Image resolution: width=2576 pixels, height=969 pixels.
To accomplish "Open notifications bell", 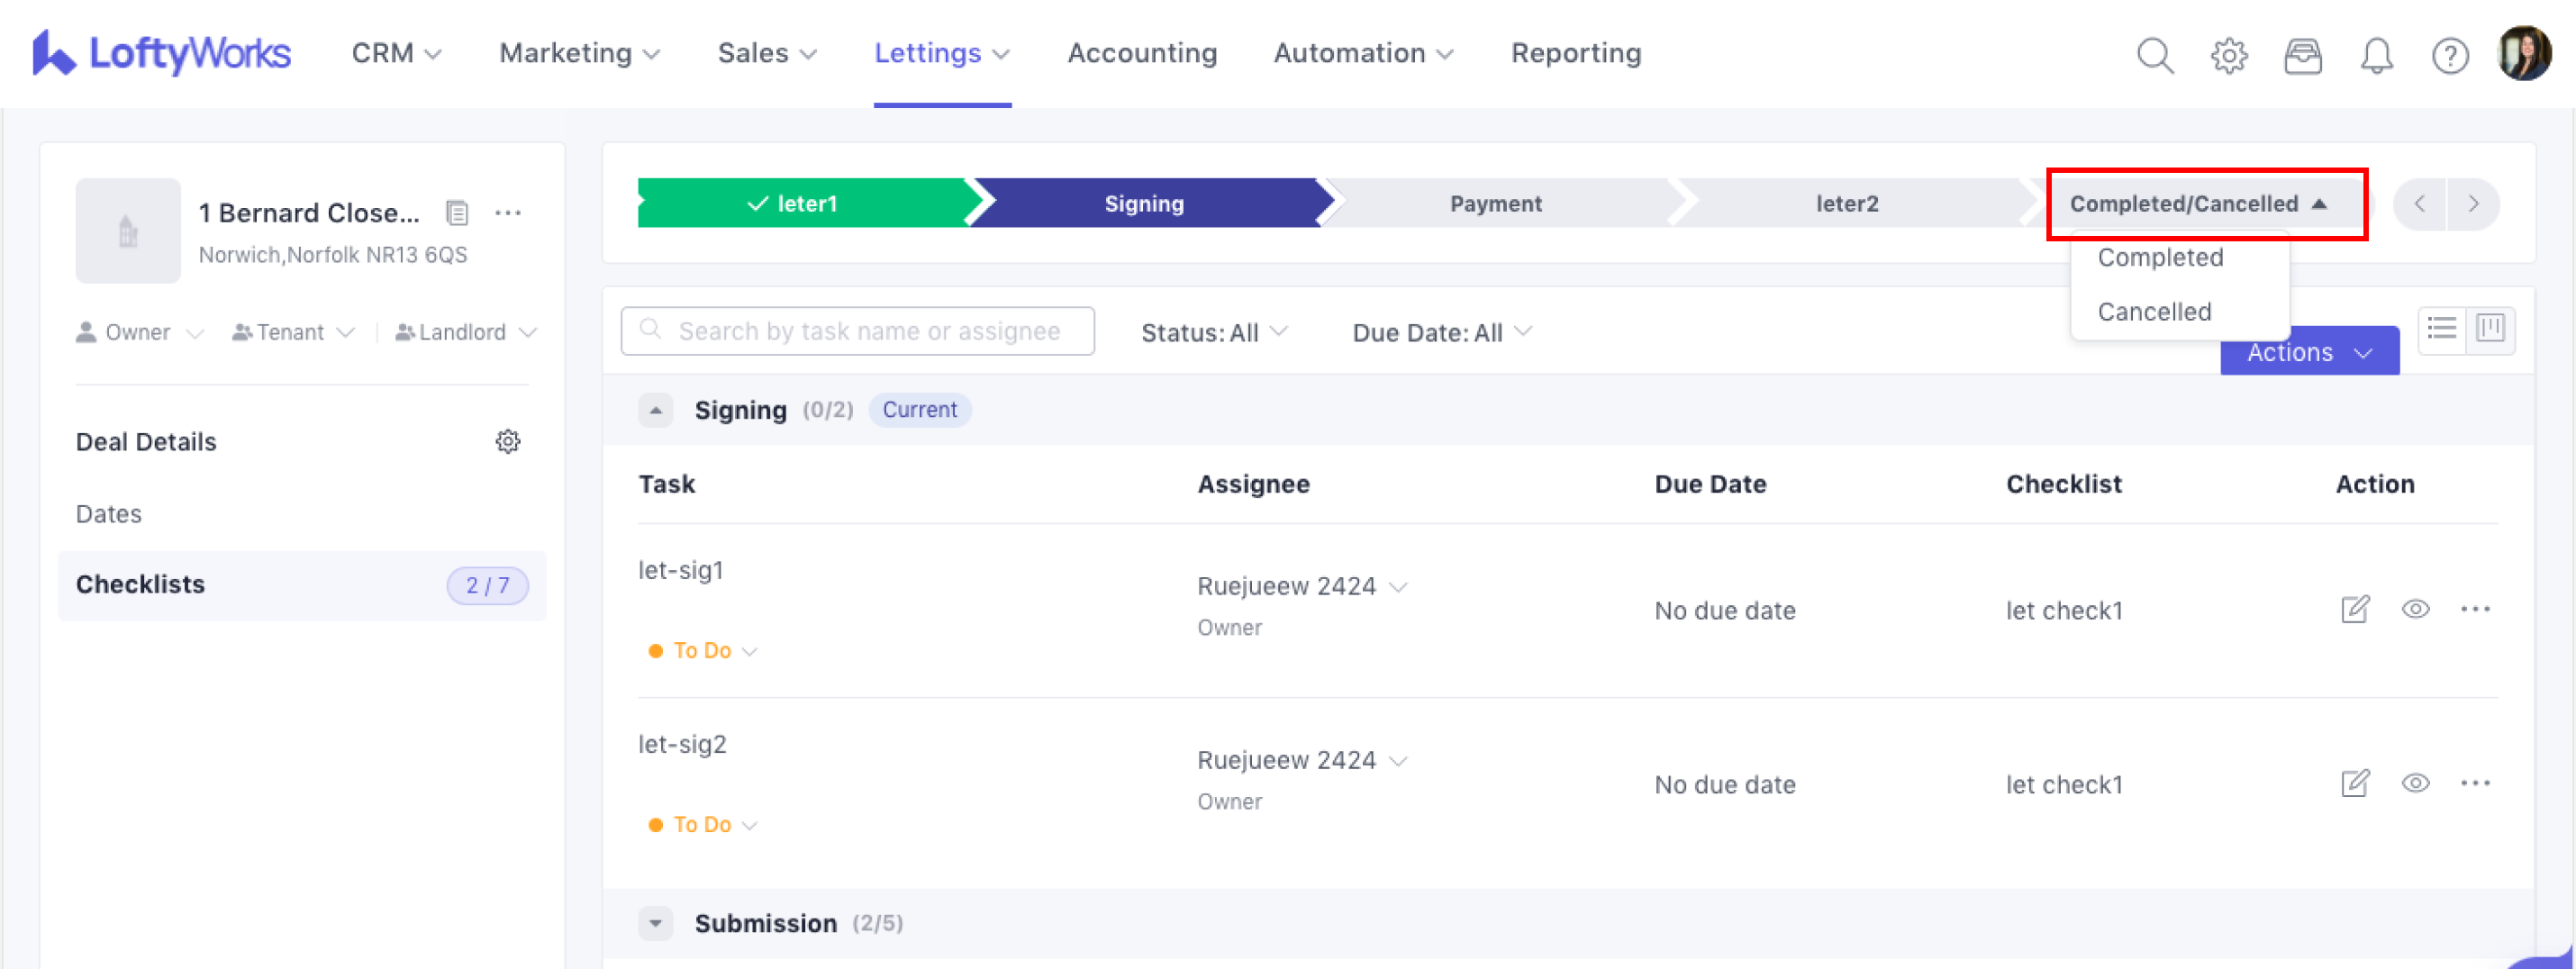I will pyautogui.click(x=2376, y=55).
